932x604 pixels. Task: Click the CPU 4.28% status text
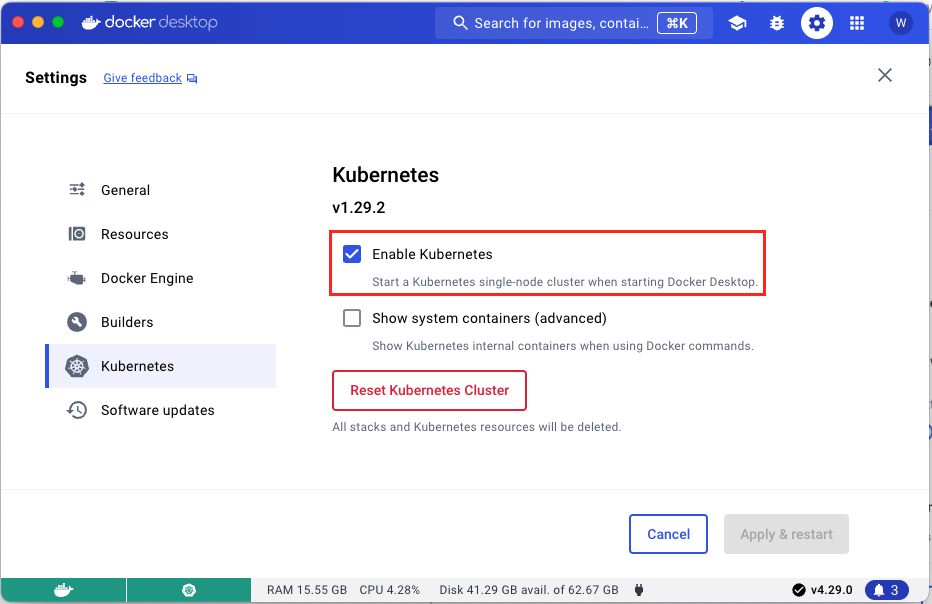click(x=389, y=590)
